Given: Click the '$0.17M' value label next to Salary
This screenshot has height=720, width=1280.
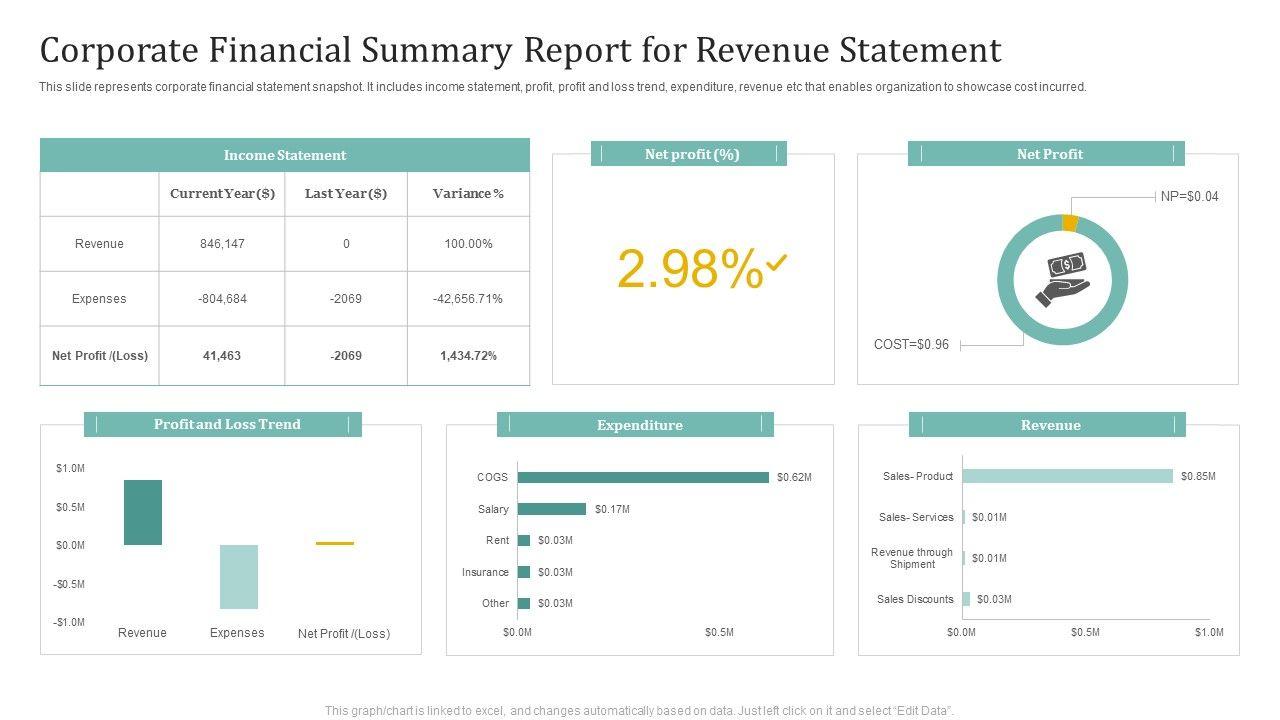Looking at the screenshot, I should pos(612,510).
